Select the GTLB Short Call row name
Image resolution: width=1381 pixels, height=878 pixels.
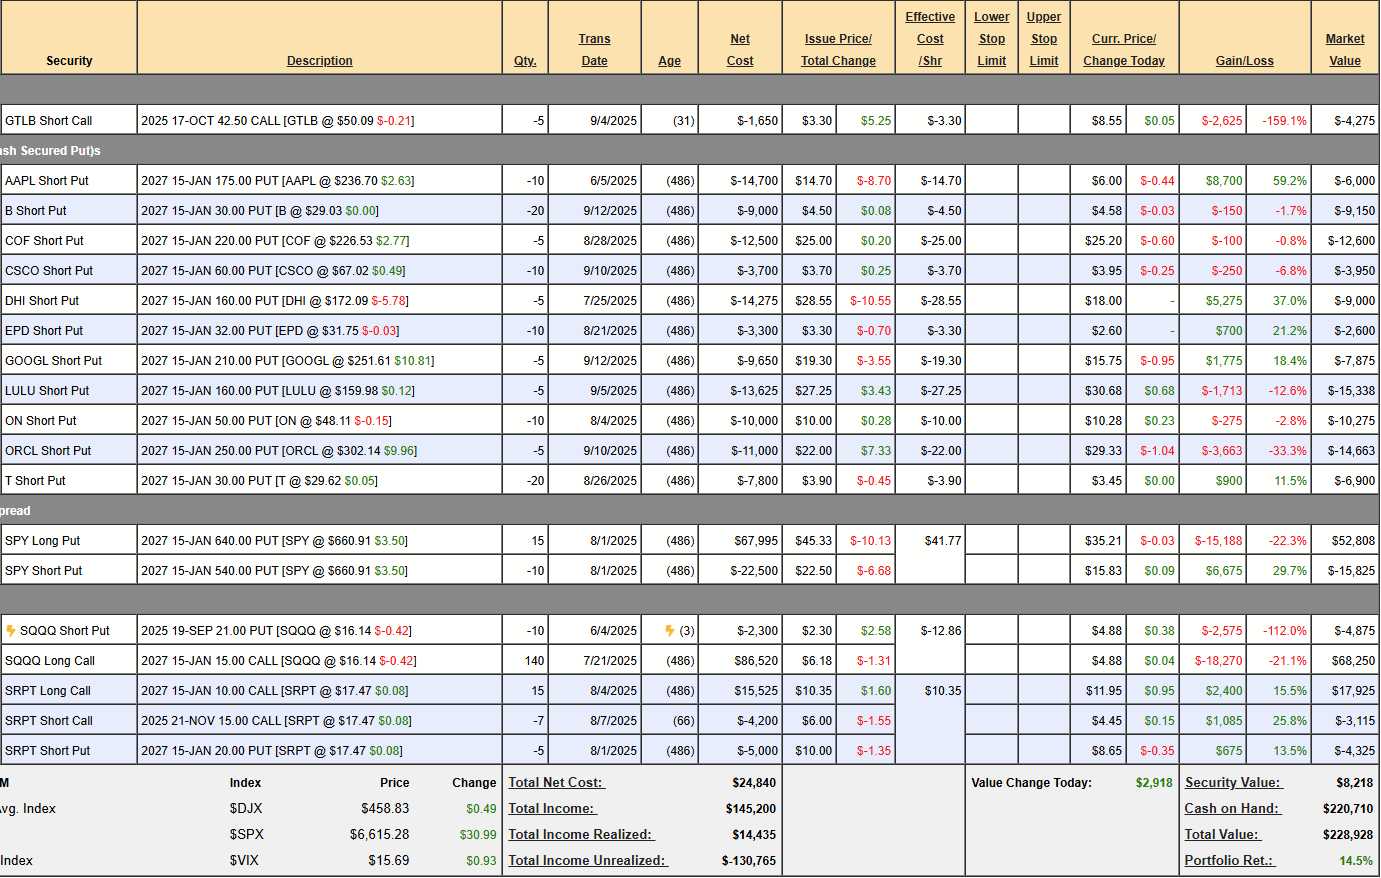click(49, 121)
